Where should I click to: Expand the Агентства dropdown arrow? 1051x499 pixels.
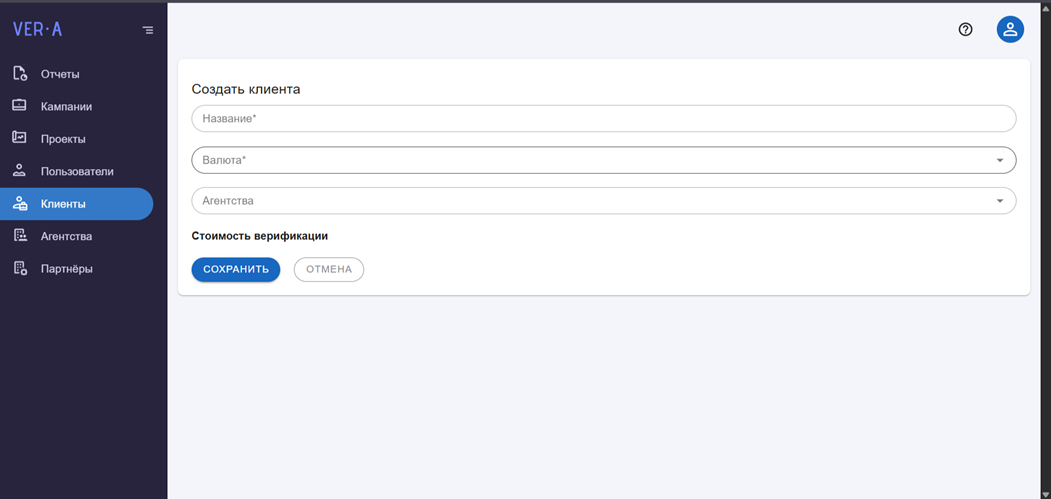pyautogui.click(x=999, y=201)
